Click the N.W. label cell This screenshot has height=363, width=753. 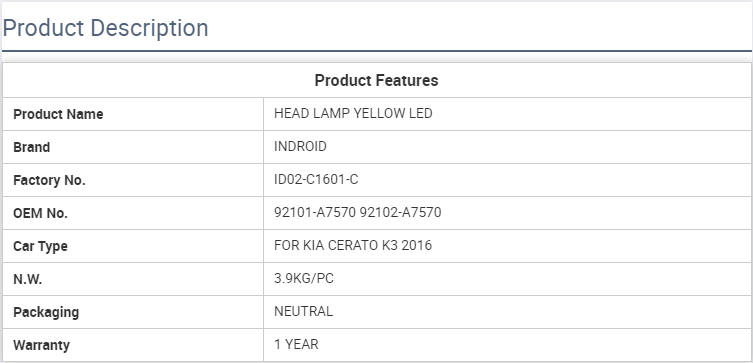click(x=133, y=279)
